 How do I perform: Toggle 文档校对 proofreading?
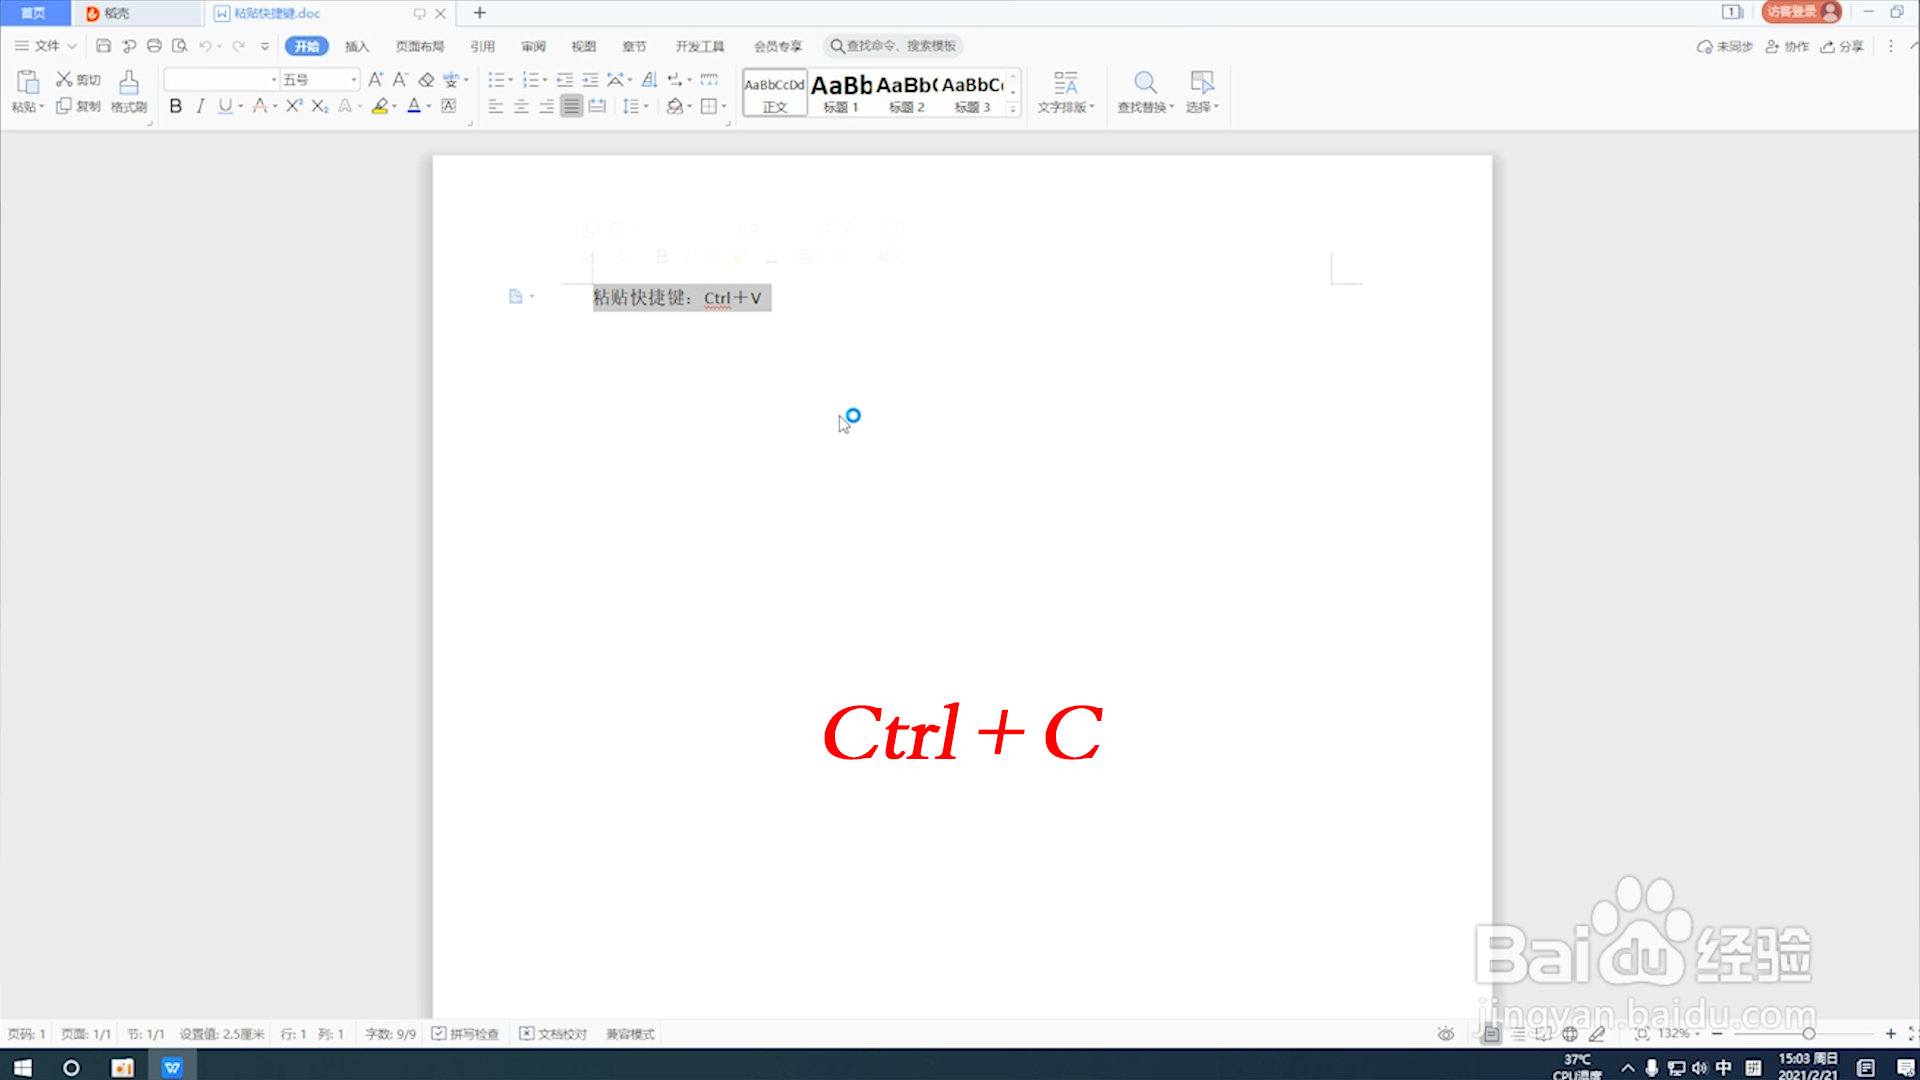(553, 1034)
